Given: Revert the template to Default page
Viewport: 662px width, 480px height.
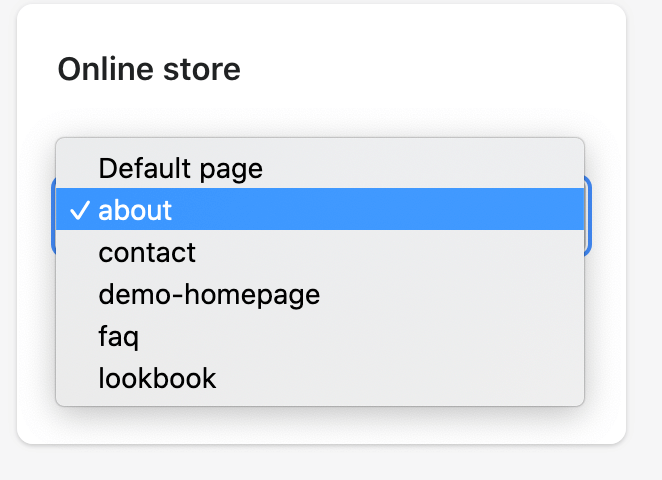Looking at the screenshot, I should pyautogui.click(x=180, y=168).
